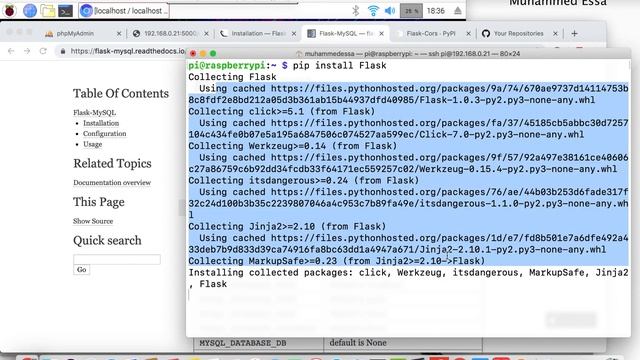Maximize terminal with green button
The width and height of the screenshot is (640, 360).
click(213, 53)
